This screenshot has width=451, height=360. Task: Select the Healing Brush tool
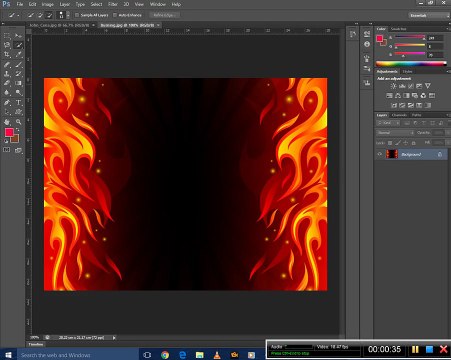coord(7,65)
